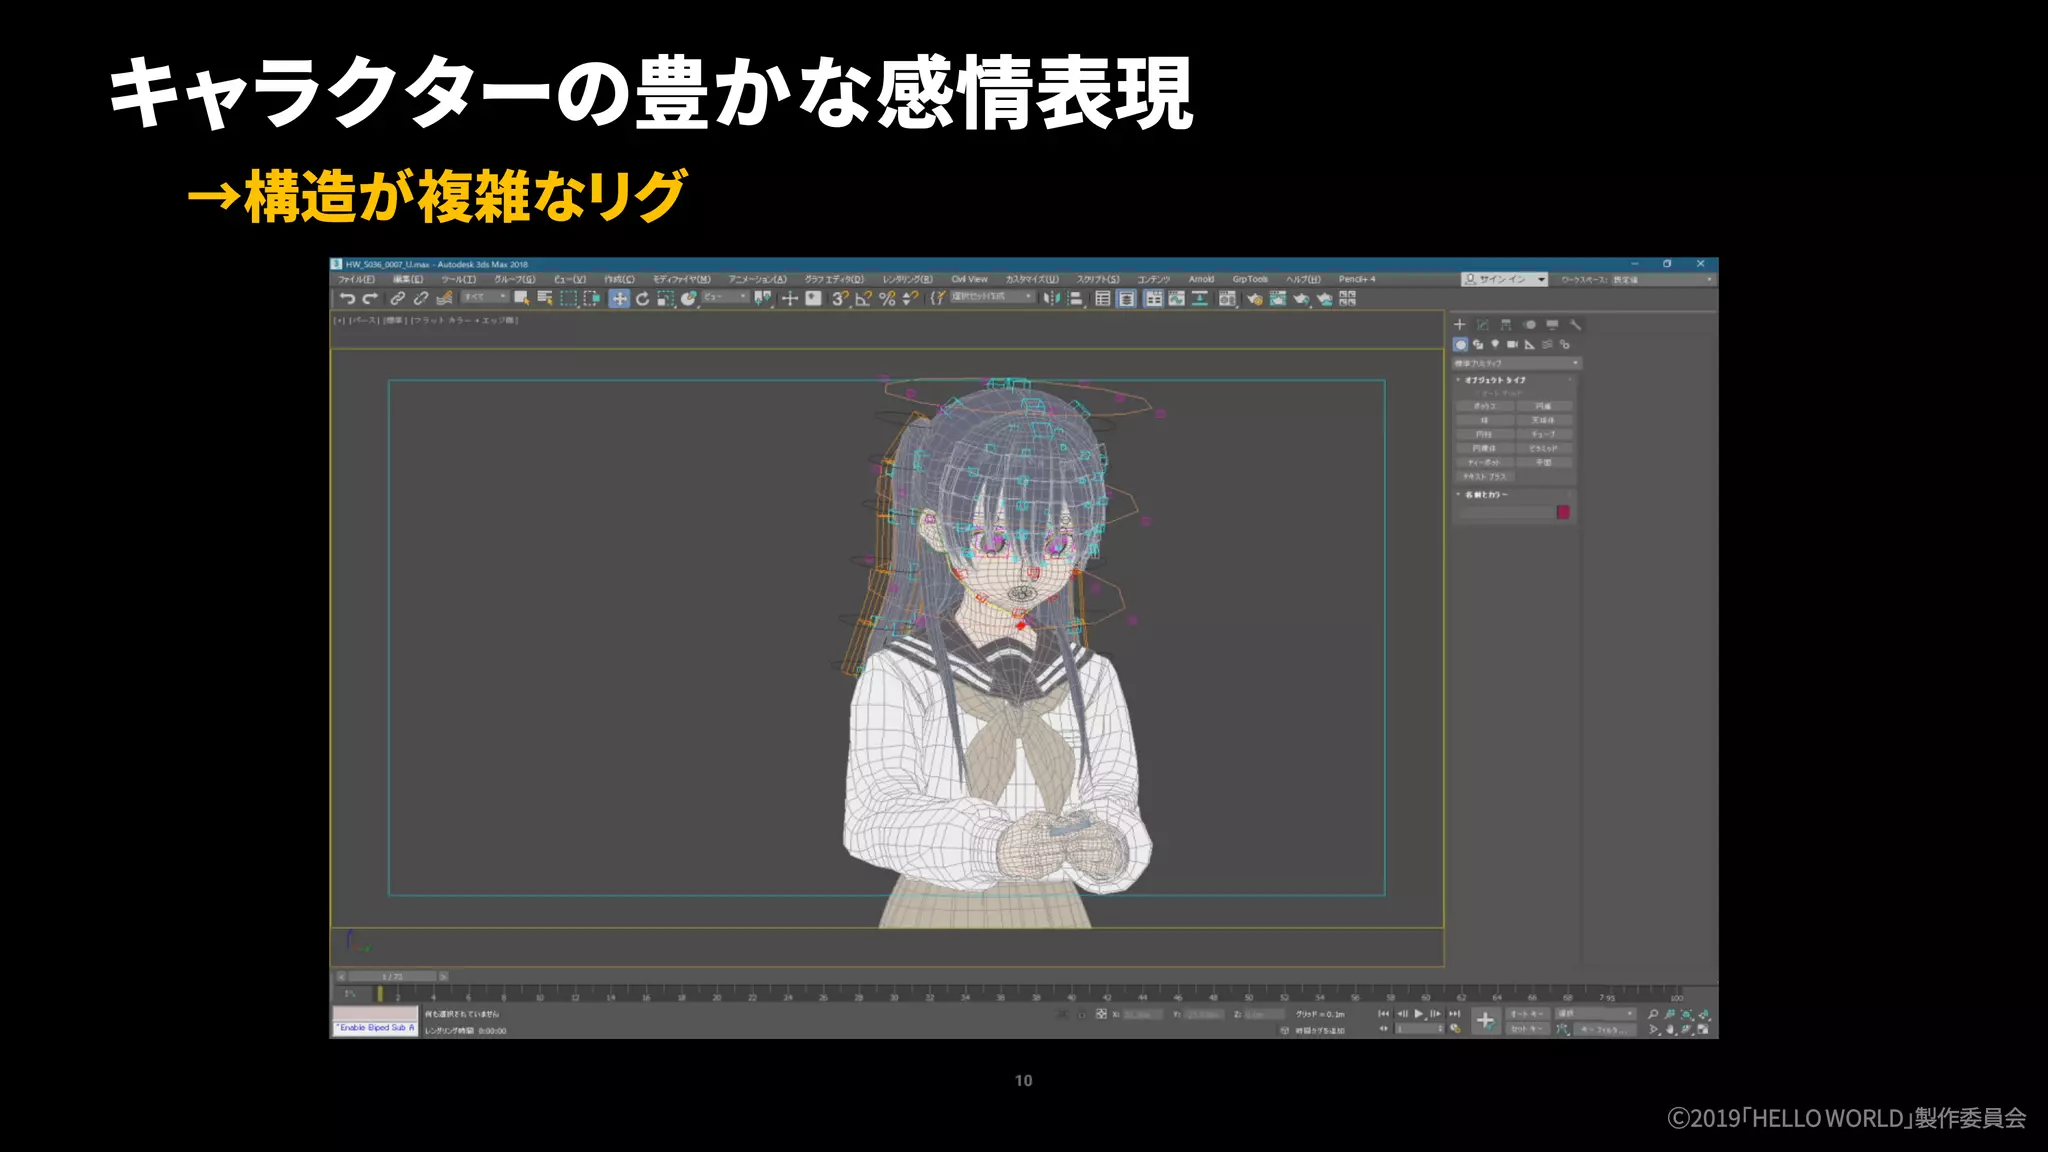2048x1152 pixels.
Task: Click the Mirror tool icon
Action: tap(1051, 298)
